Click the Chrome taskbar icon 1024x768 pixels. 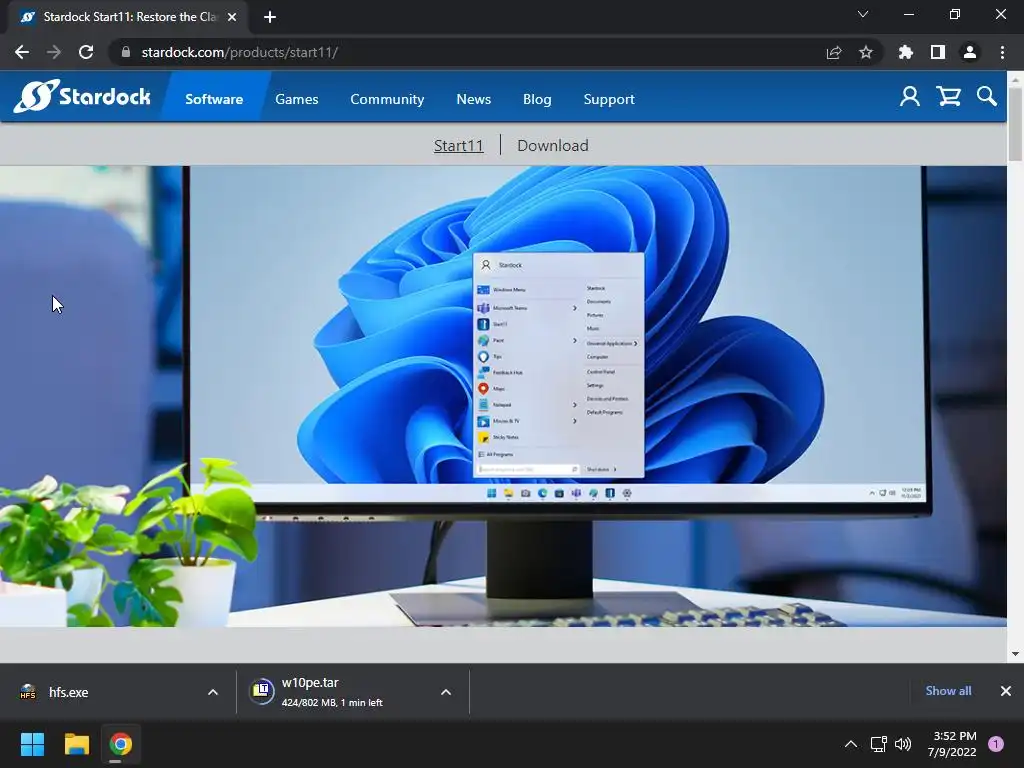click(120, 744)
